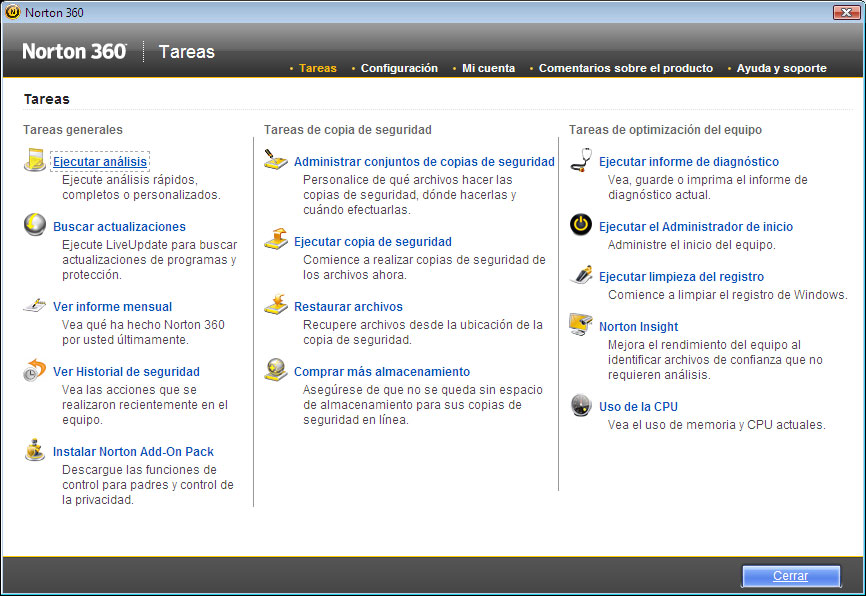
Task: Click the Ver Historial de seguridad icon
Action: (x=35, y=370)
